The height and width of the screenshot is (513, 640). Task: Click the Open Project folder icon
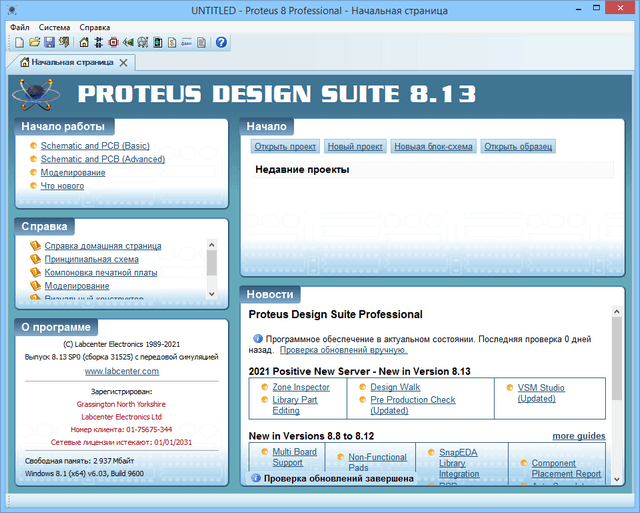[34, 42]
